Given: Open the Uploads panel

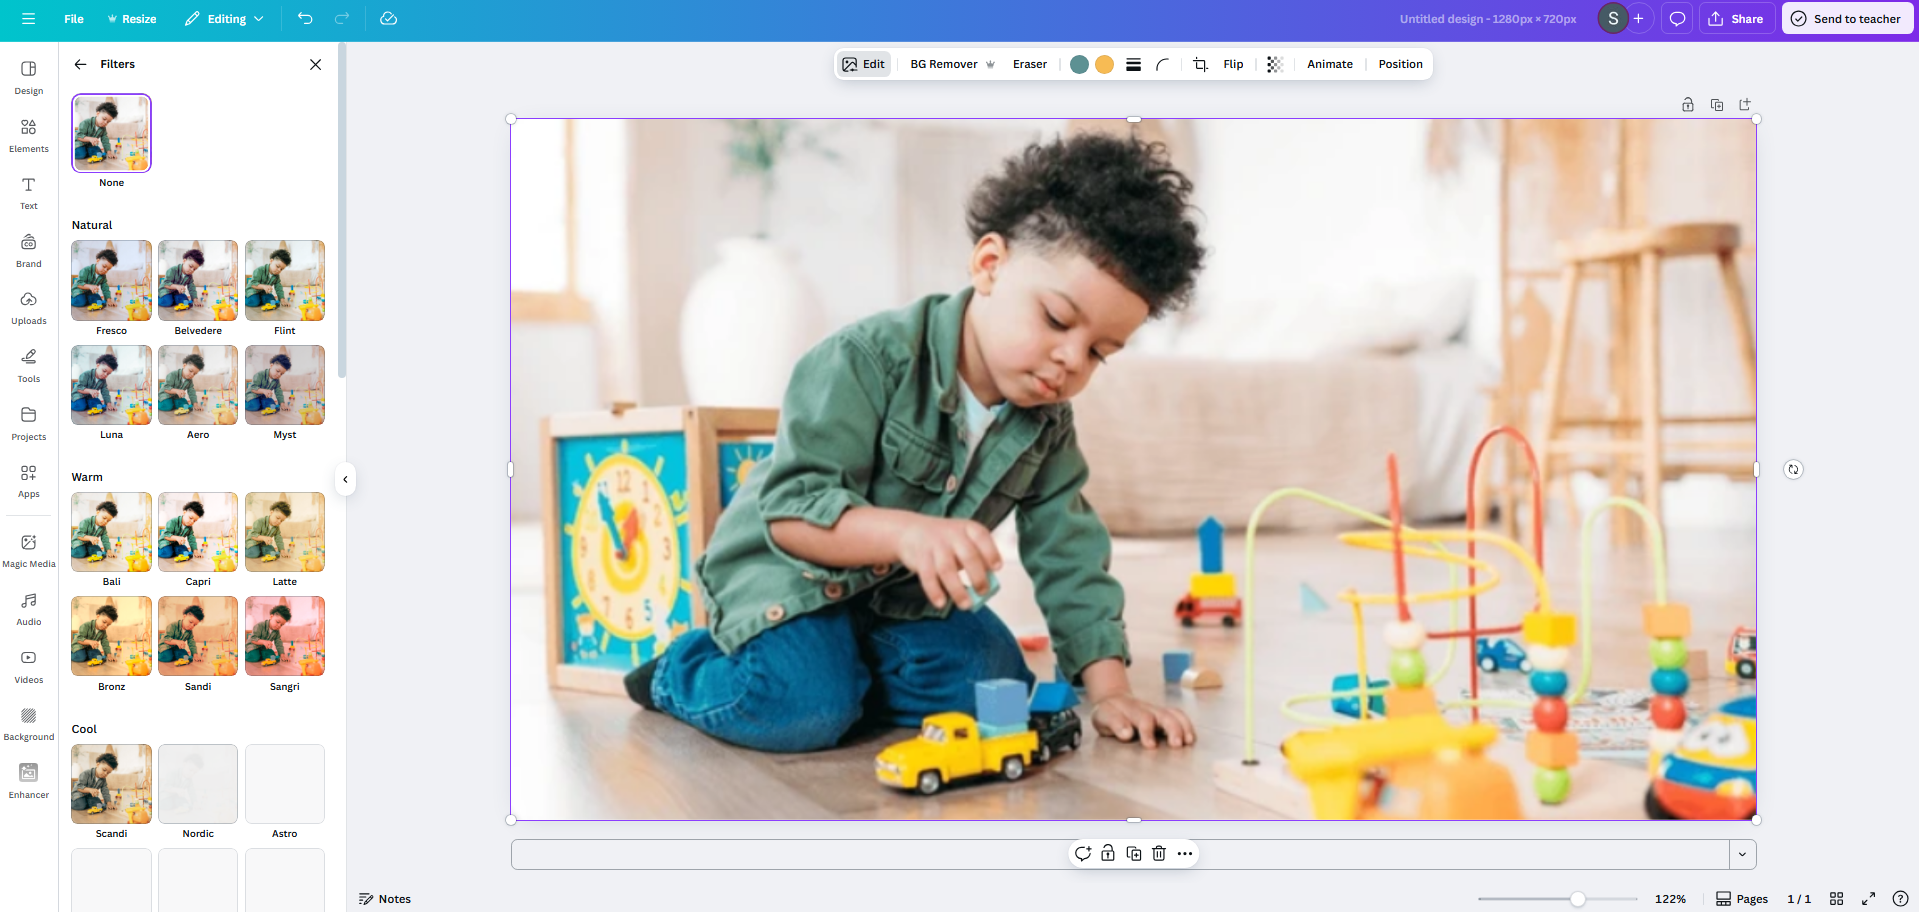Looking at the screenshot, I should (28, 307).
